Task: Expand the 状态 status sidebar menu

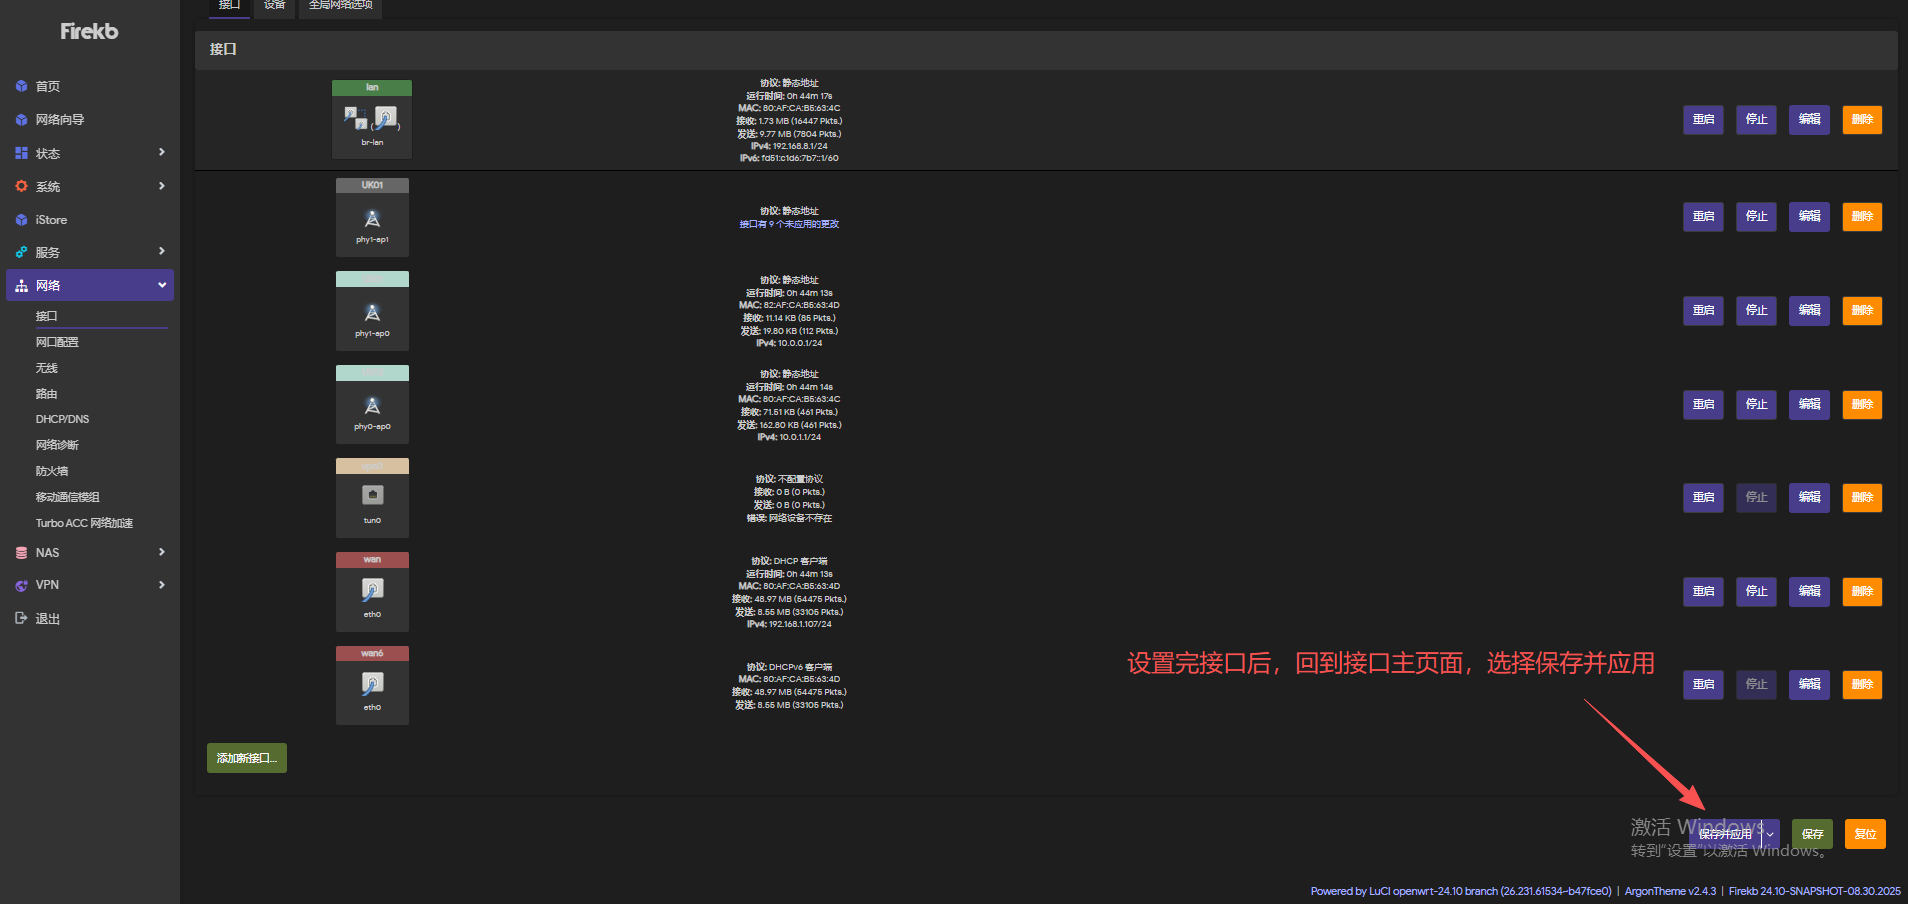Action: 161,153
